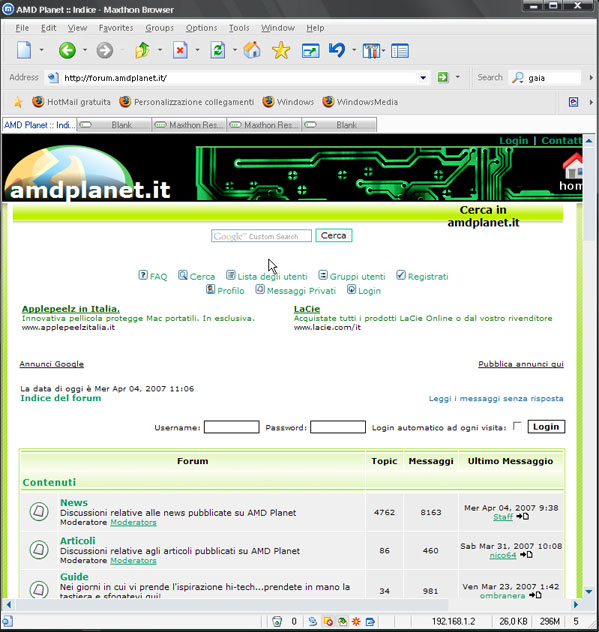Click the blue Undo arrow icon
The height and width of the screenshot is (632, 599).
pos(337,50)
